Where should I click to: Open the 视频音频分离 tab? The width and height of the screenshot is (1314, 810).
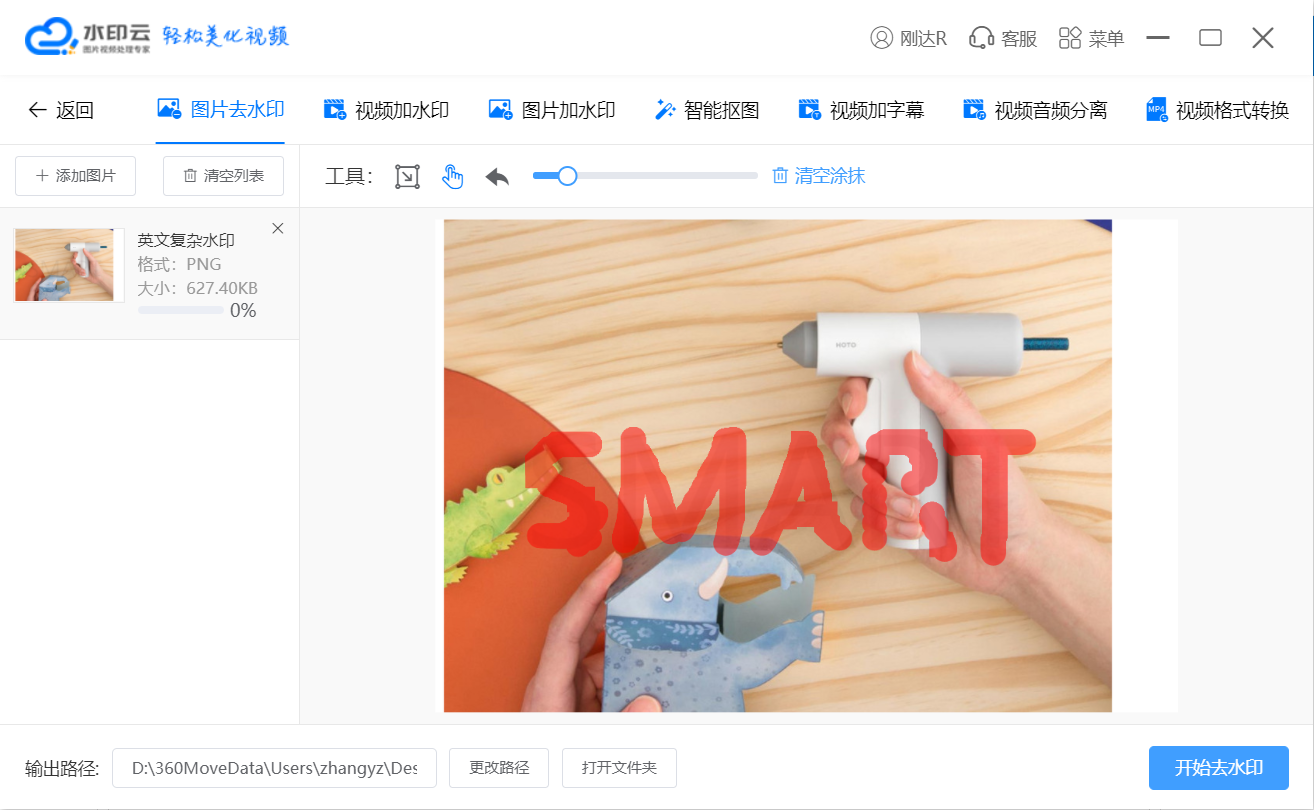pos(1035,110)
